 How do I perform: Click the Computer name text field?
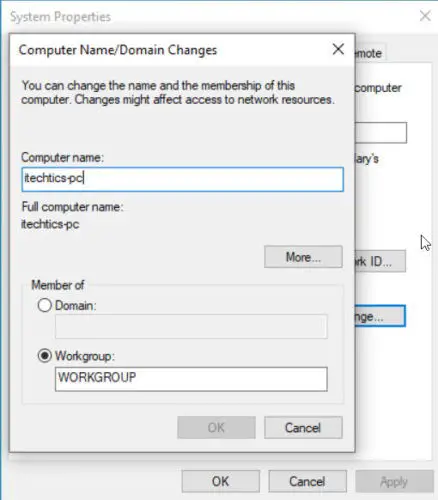pyautogui.click(x=182, y=179)
